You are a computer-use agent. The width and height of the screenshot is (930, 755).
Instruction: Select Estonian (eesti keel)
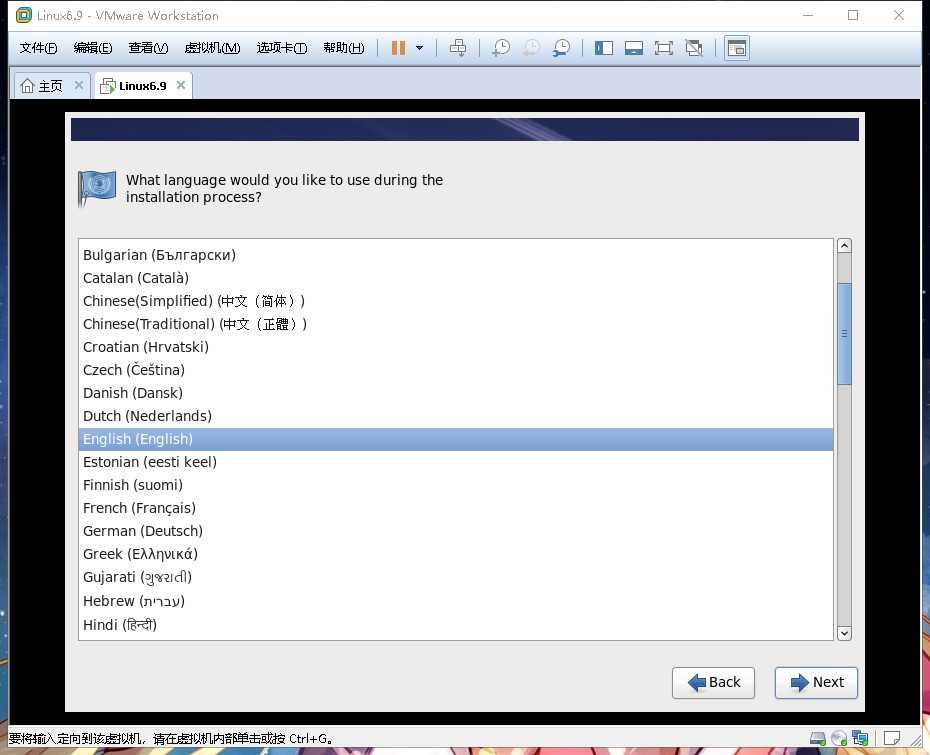[456, 462]
